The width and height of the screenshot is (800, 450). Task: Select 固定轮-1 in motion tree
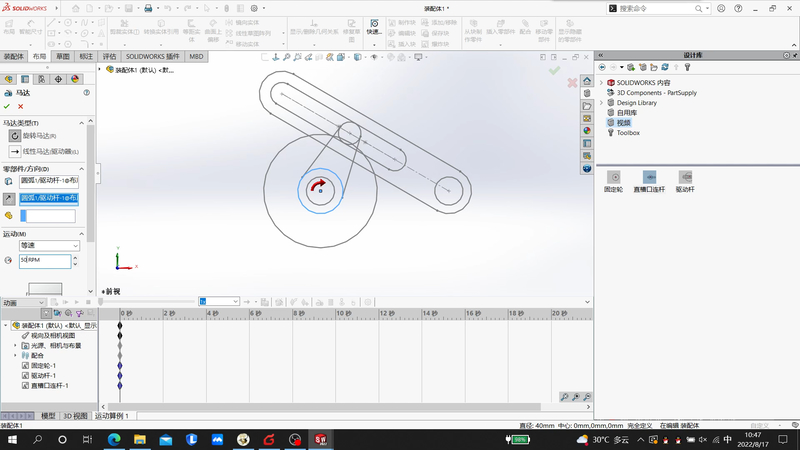coord(43,366)
